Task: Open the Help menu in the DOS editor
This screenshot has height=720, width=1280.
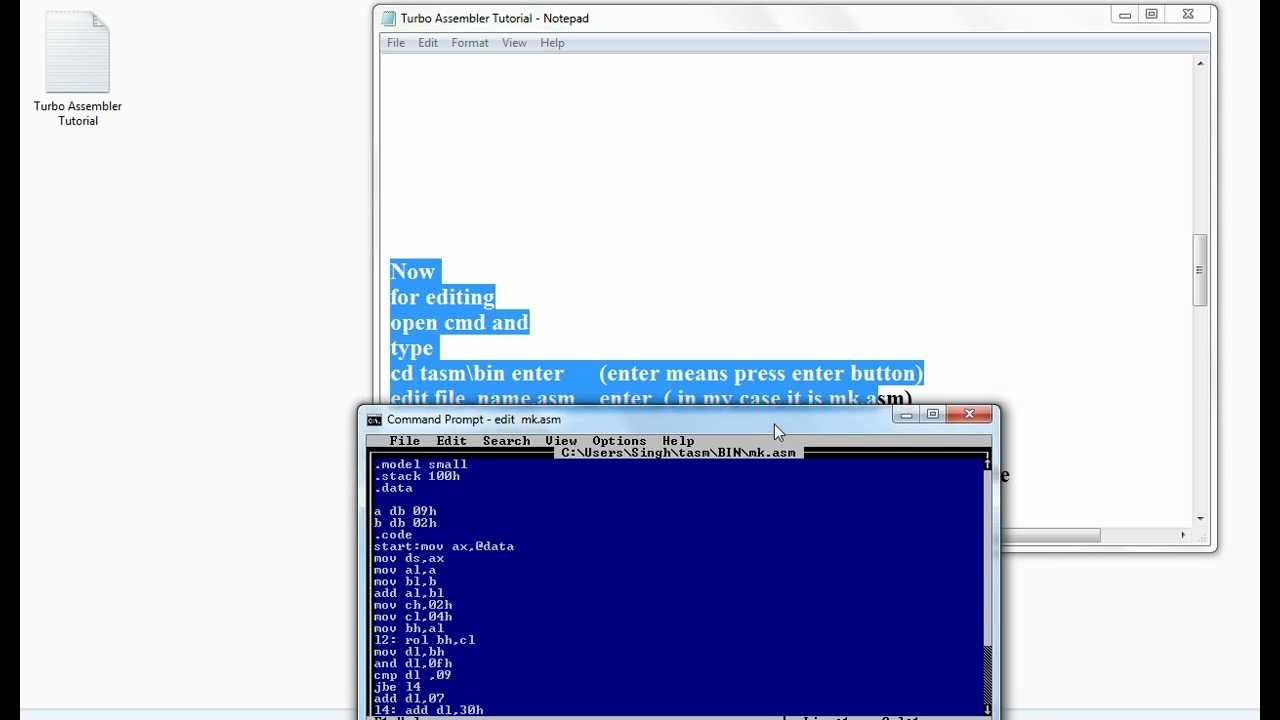Action: click(678, 441)
